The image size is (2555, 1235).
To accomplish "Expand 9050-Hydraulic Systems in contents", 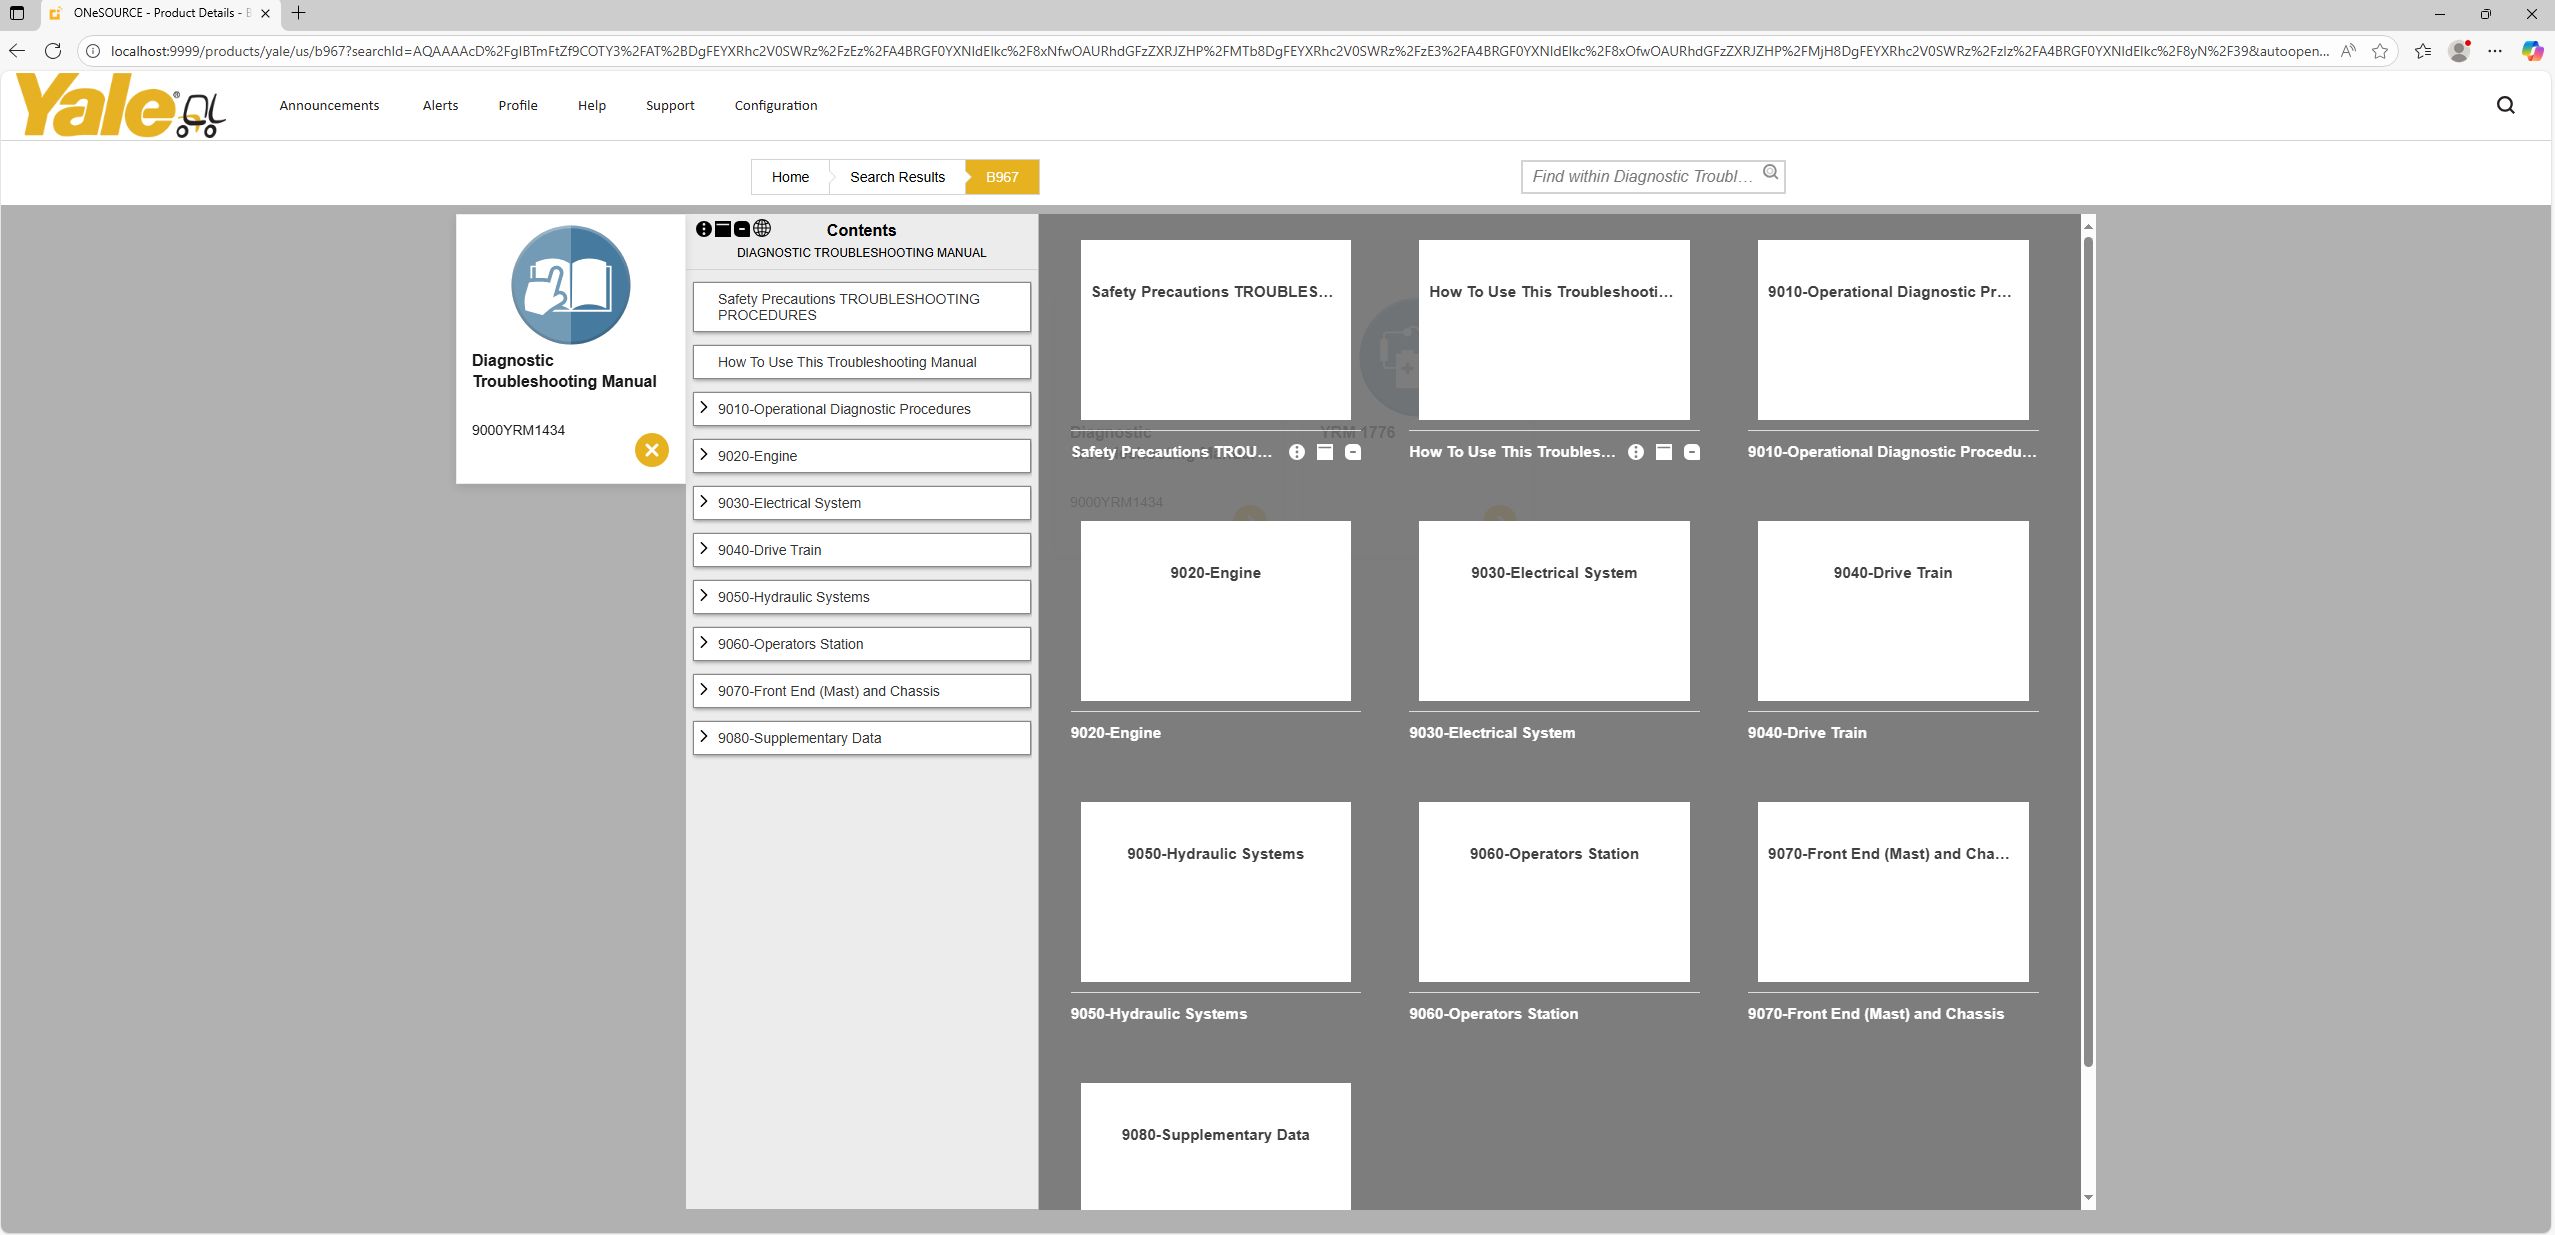I will [704, 596].
